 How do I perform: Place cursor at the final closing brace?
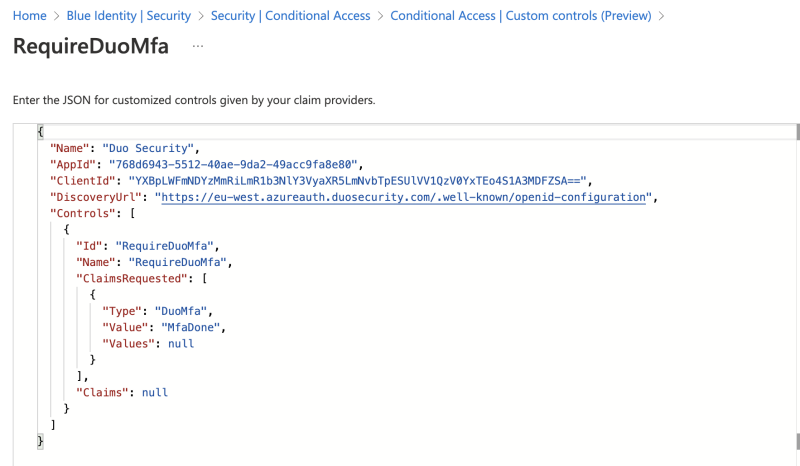pos(40,442)
